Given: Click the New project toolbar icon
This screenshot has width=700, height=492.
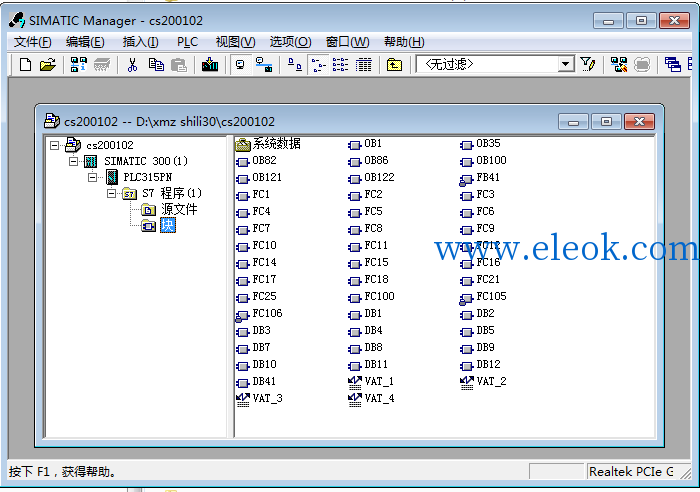Looking at the screenshot, I should [25, 65].
